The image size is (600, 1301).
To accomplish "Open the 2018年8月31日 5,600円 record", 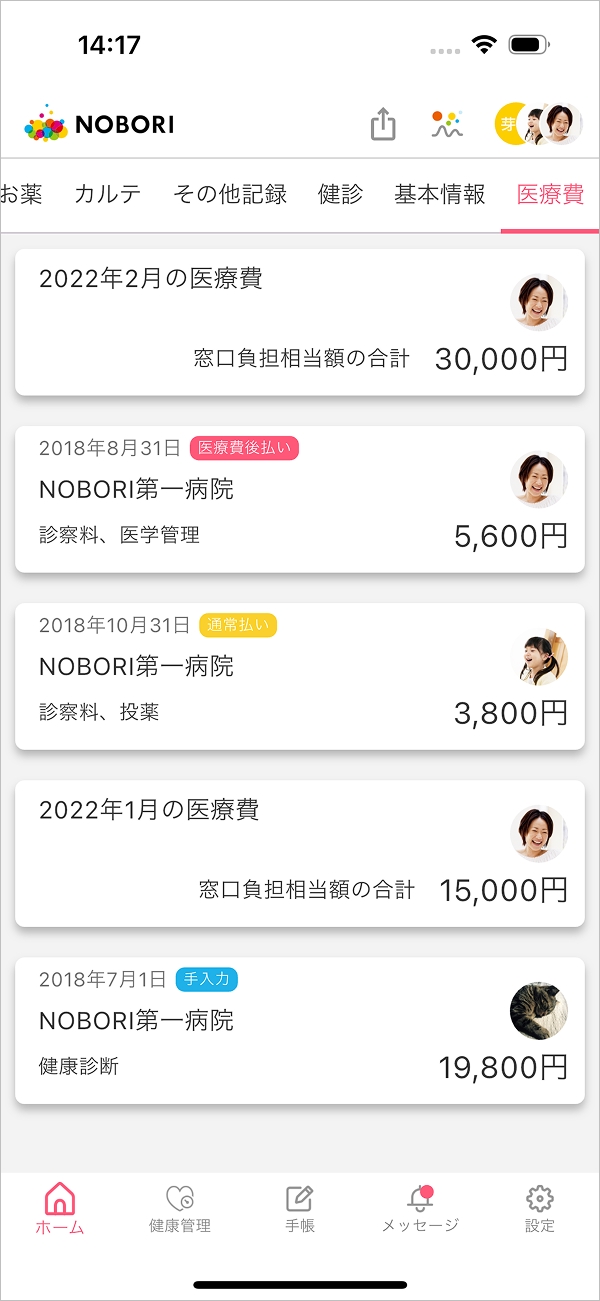I will coord(299,499).
